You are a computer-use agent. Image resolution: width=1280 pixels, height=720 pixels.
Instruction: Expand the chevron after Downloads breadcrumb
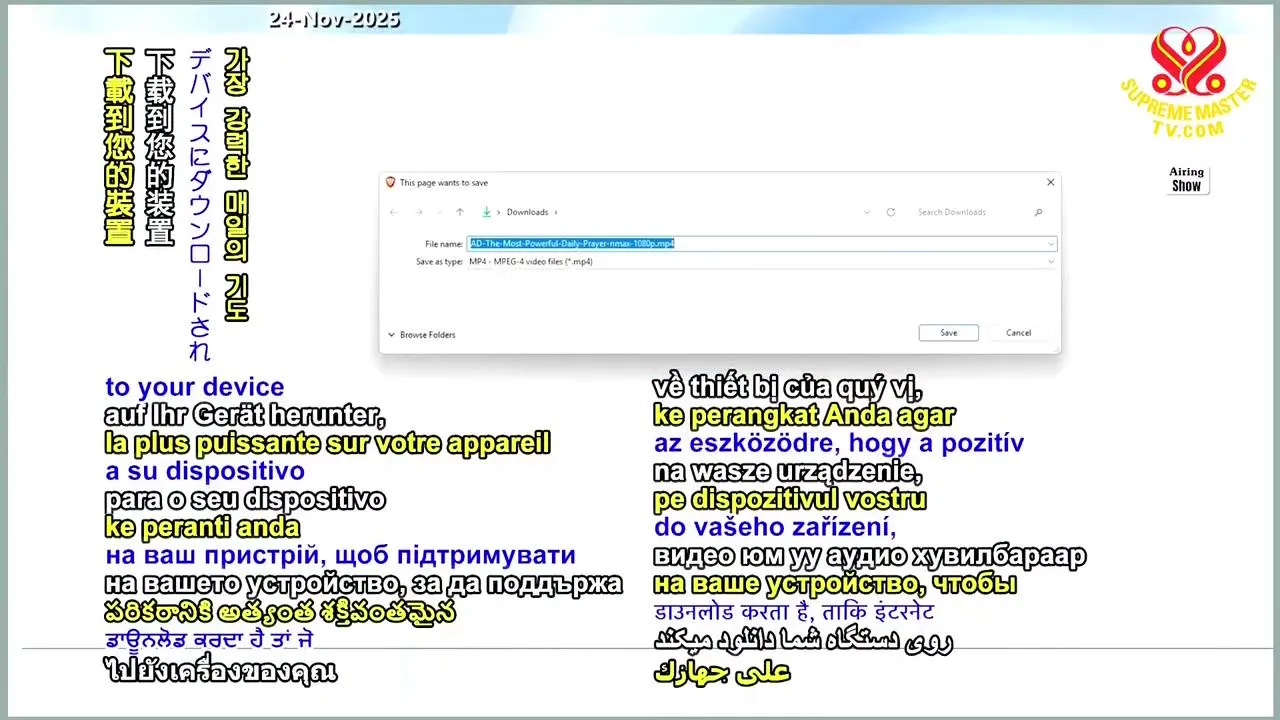pyautogui.click(x=556, y=212)
